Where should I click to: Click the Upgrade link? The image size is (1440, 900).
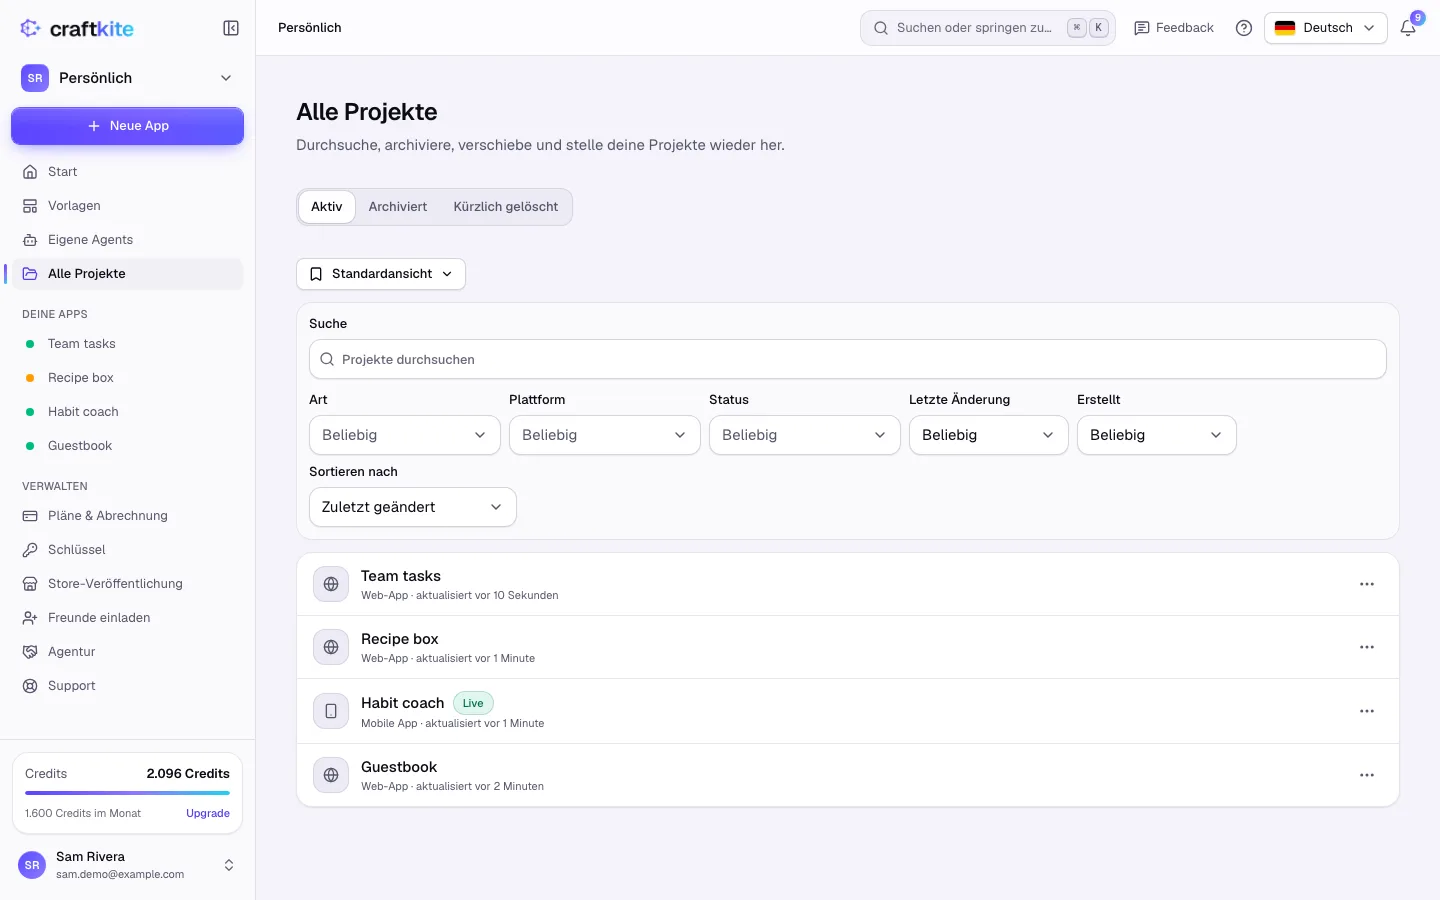tap(208, 813)
